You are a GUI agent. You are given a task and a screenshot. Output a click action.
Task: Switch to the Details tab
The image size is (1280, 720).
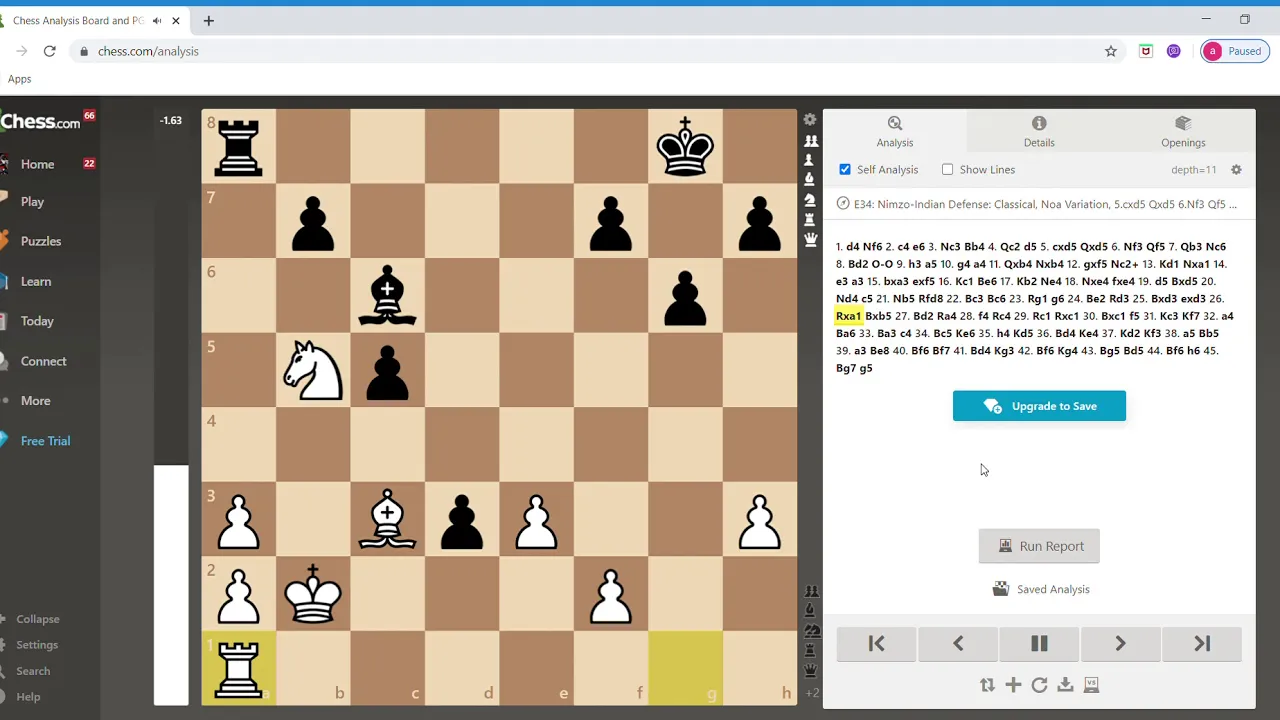(x=1039, y=131)
